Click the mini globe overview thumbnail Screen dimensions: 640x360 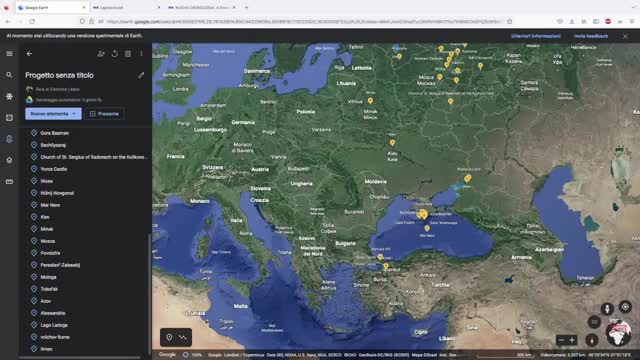coord(619,333)
